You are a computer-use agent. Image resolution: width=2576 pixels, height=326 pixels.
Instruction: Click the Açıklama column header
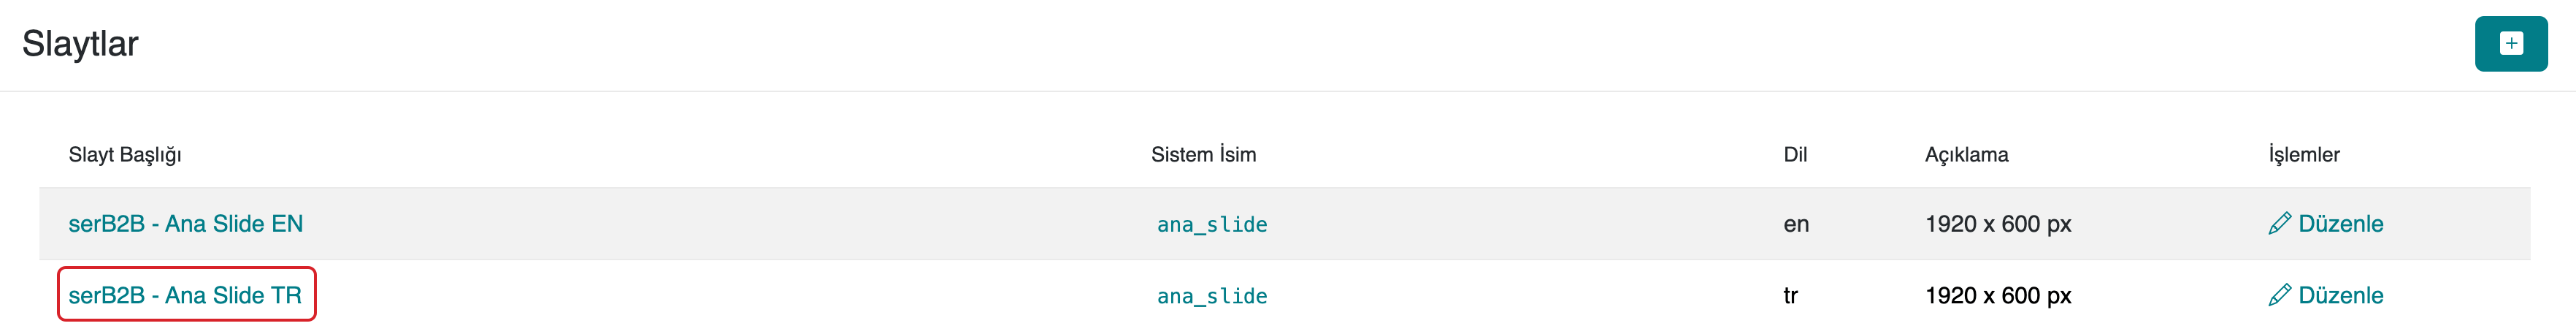[1966, 155]
